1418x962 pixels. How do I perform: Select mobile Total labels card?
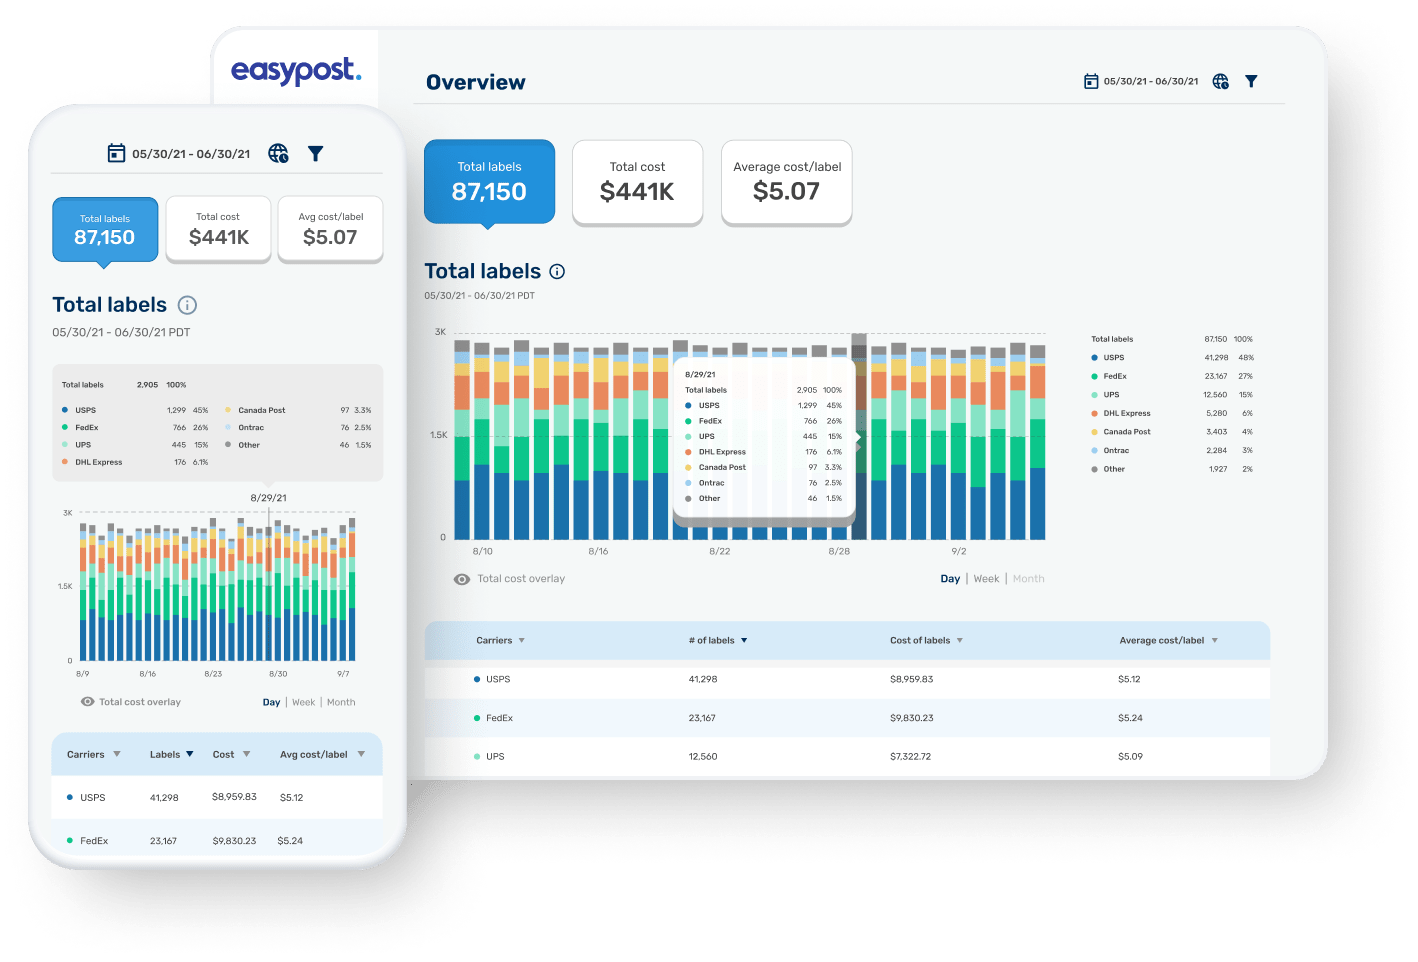pyautogui.click(x=105, y=229)
